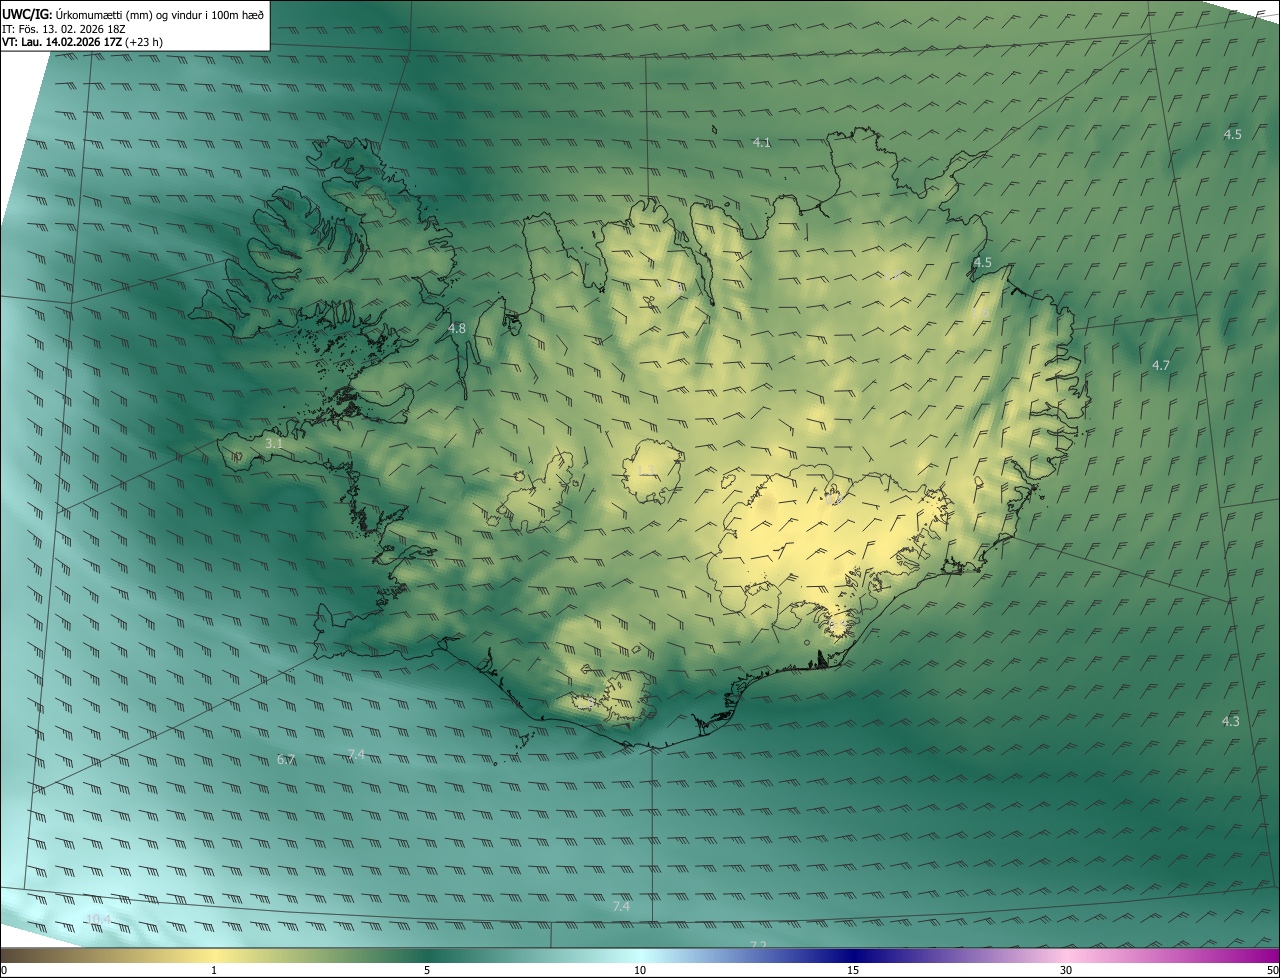The height and width of the screenshot is (978, 1280).
Task: Click the colorbar tick label '10'
Action: 640,970
